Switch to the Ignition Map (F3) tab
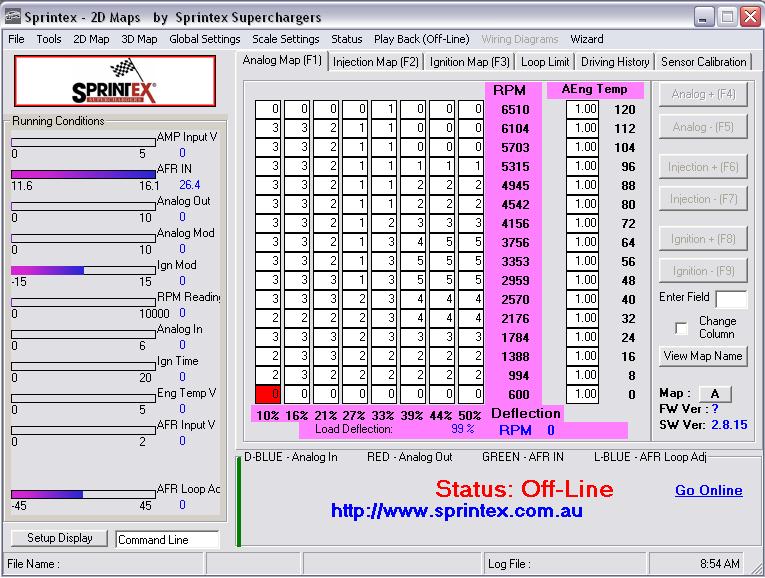This screenshot has width=765, height=578. click(469, 62)
